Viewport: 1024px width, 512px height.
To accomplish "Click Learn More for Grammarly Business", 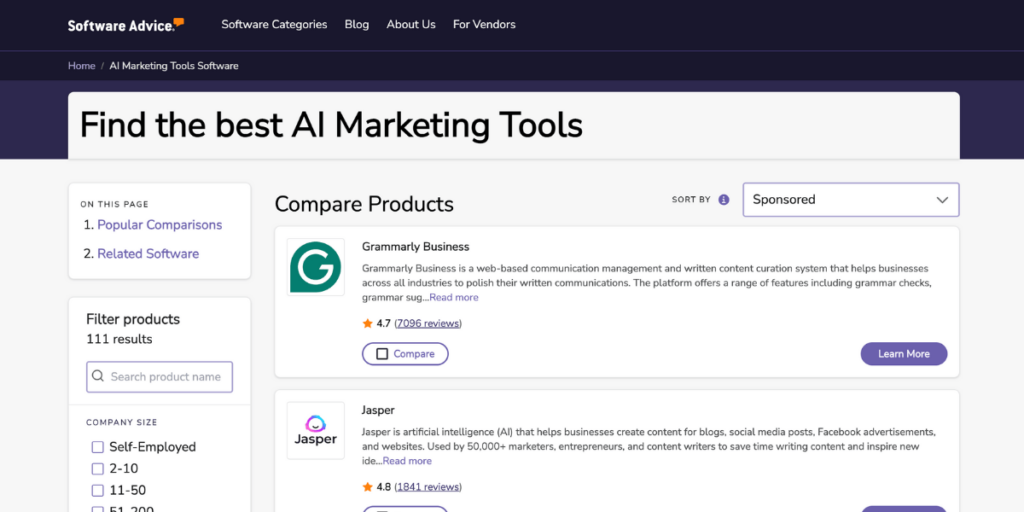I will coord(903,354).
